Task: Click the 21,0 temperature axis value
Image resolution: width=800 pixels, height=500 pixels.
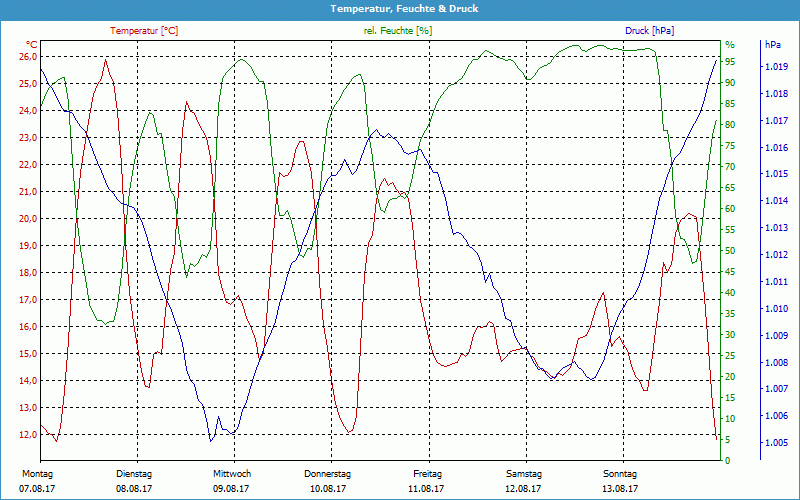Action: click(28, 192)
